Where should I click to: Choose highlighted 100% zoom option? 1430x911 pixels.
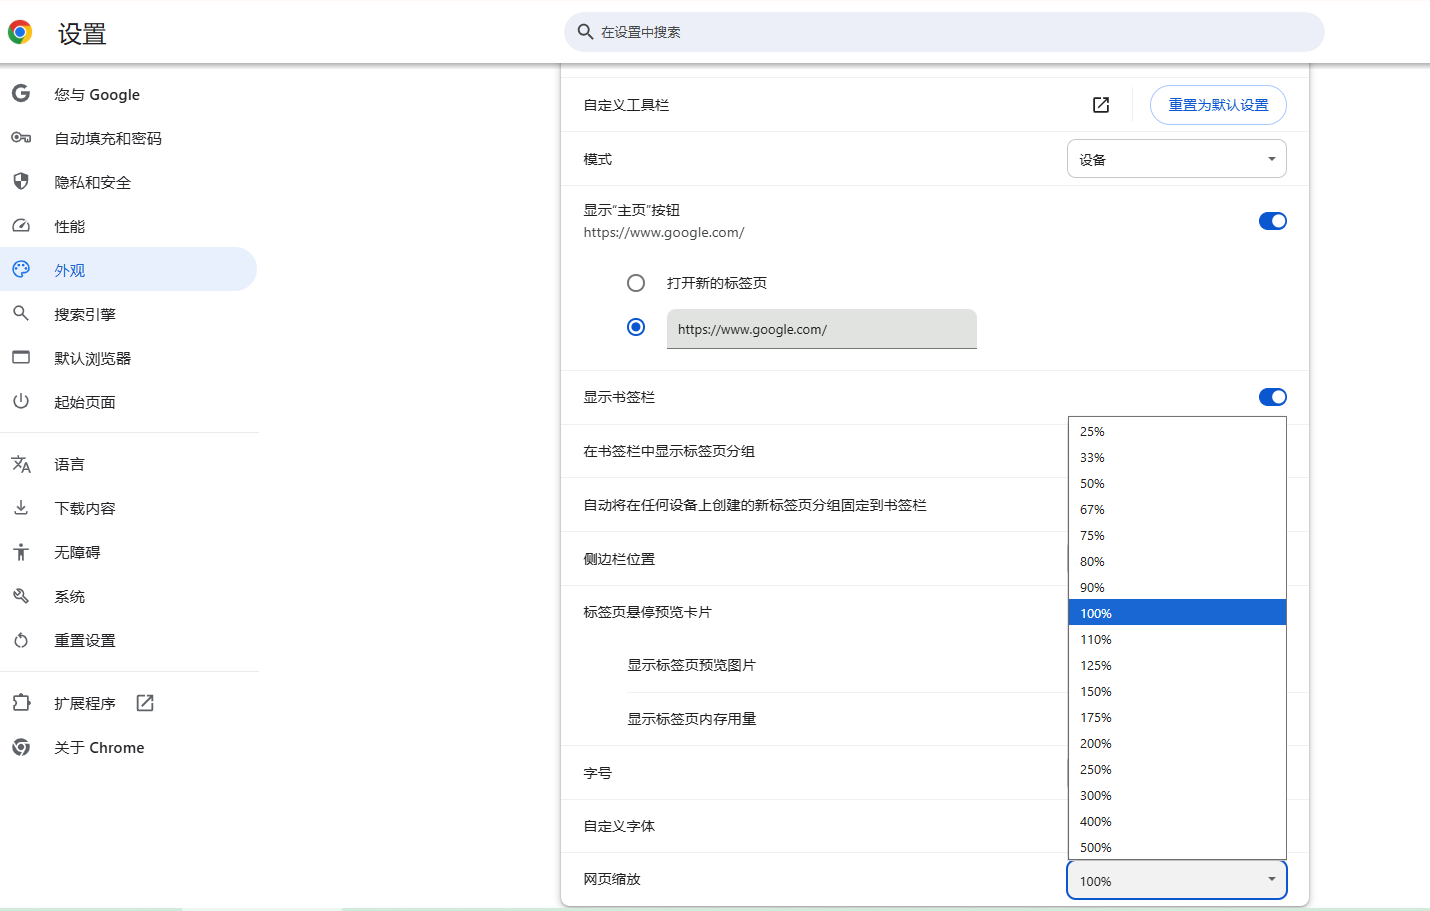1177,613
